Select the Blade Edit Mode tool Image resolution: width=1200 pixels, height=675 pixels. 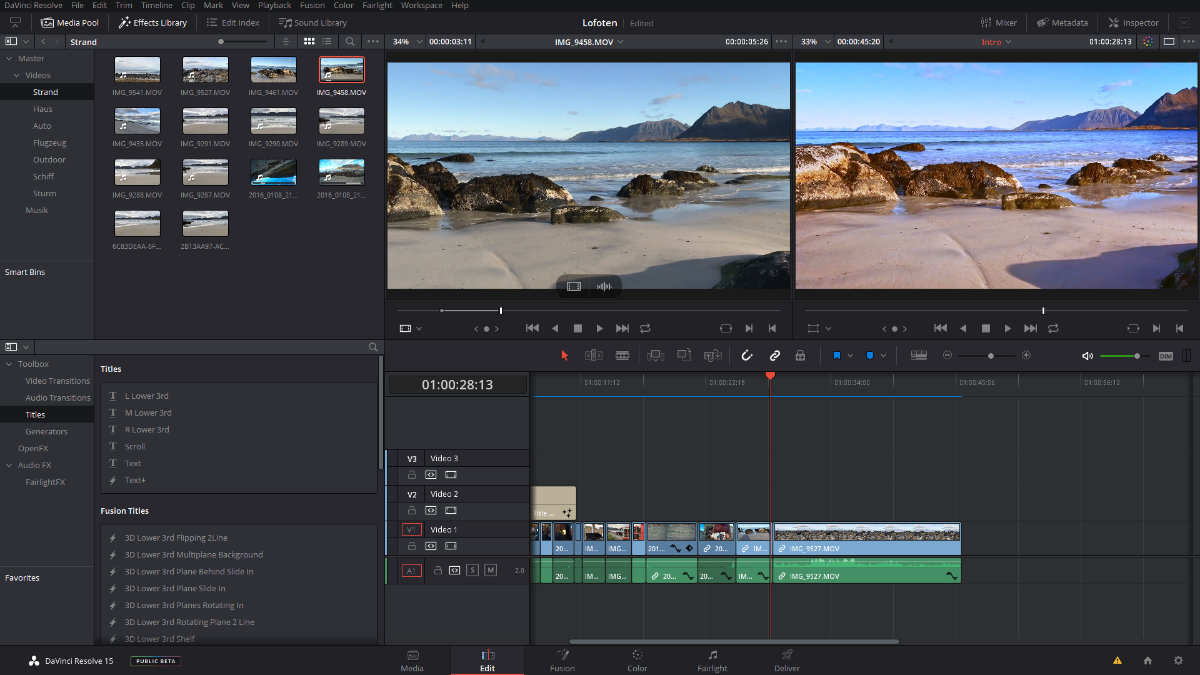tap(624, 355)
